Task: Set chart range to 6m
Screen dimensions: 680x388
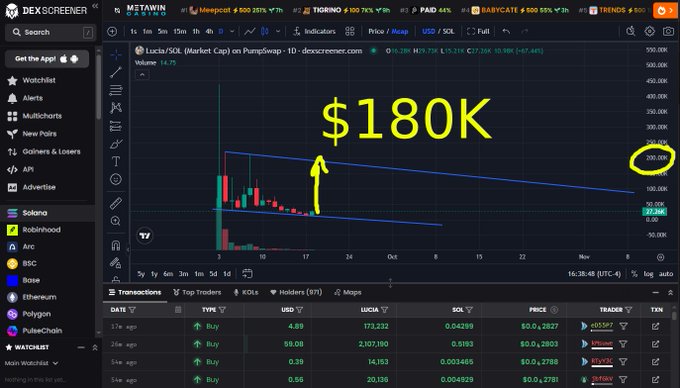Action: click(x=168, y=274)
